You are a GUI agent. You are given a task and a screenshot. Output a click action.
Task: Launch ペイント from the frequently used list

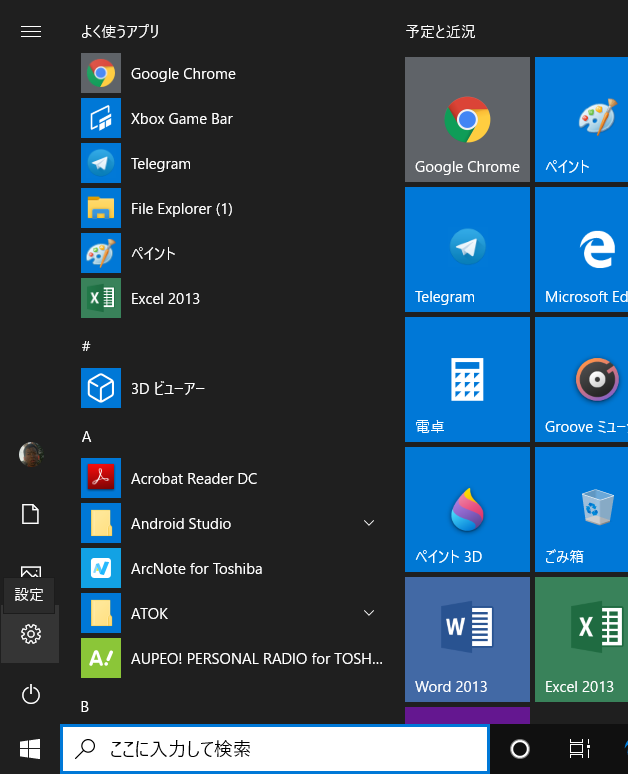click(x=232, y=253)
